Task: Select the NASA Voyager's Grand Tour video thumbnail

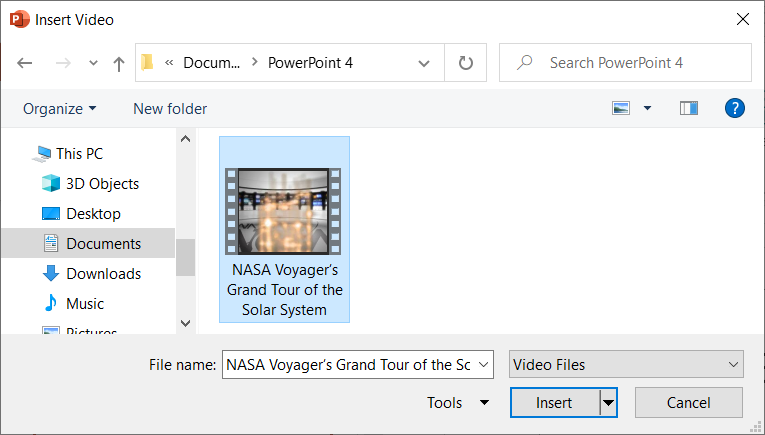Action: [283, 211]
